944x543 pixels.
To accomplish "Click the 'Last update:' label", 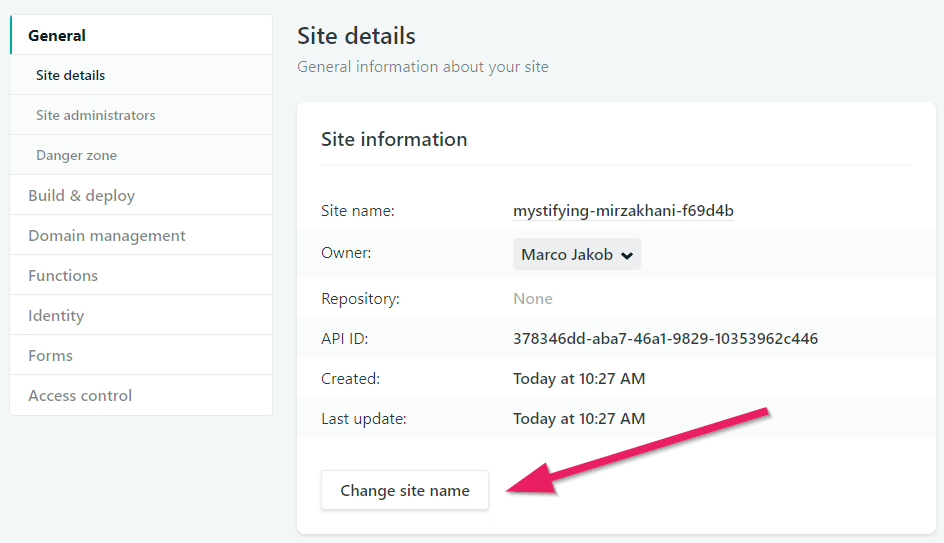I will (364, 418).
